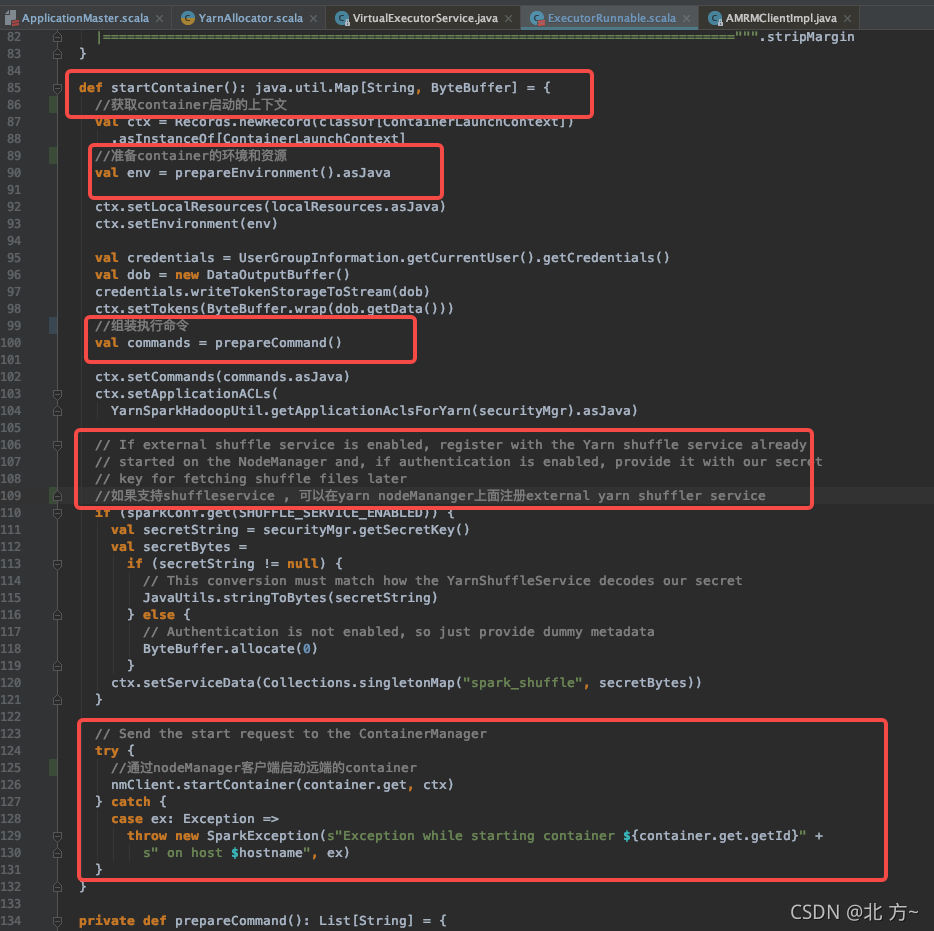This screenshot has height=931, width=934.
Task: Place cursor on prepareEnvironment() call
Action: pos(254,173)
